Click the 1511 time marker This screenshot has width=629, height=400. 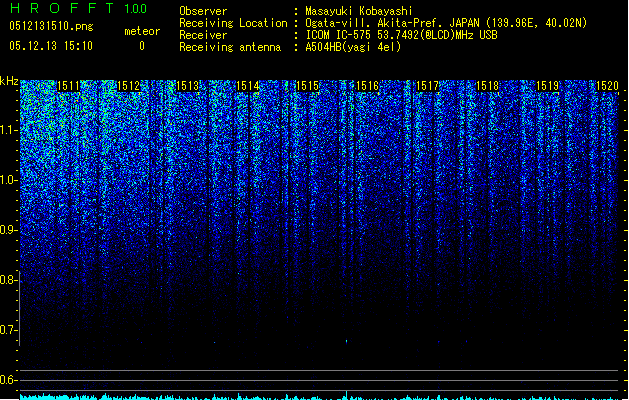coord(69,86)
